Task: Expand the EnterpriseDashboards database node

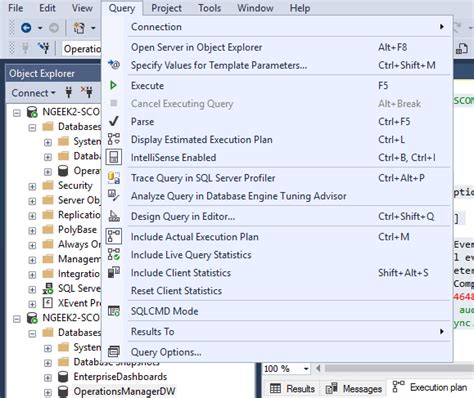Action: (x=48, y=378)
